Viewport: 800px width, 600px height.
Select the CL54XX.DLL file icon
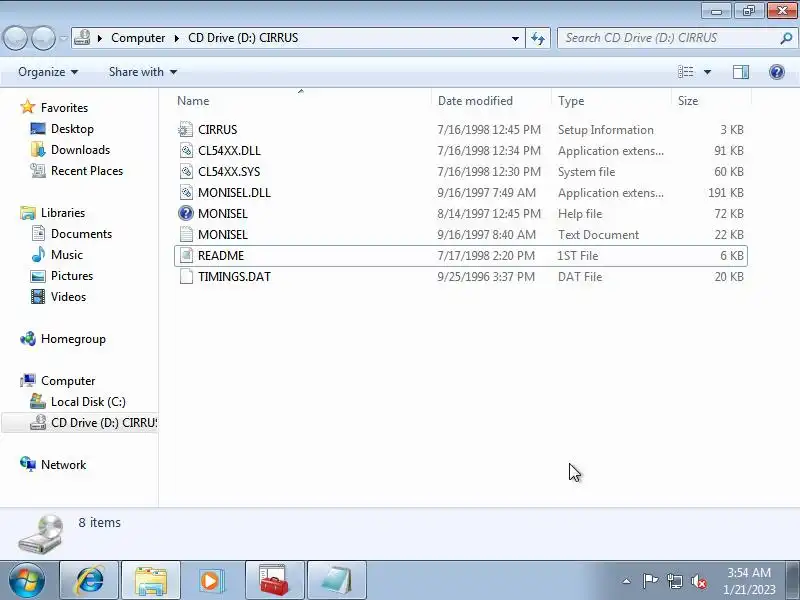(x=186, y=151)
